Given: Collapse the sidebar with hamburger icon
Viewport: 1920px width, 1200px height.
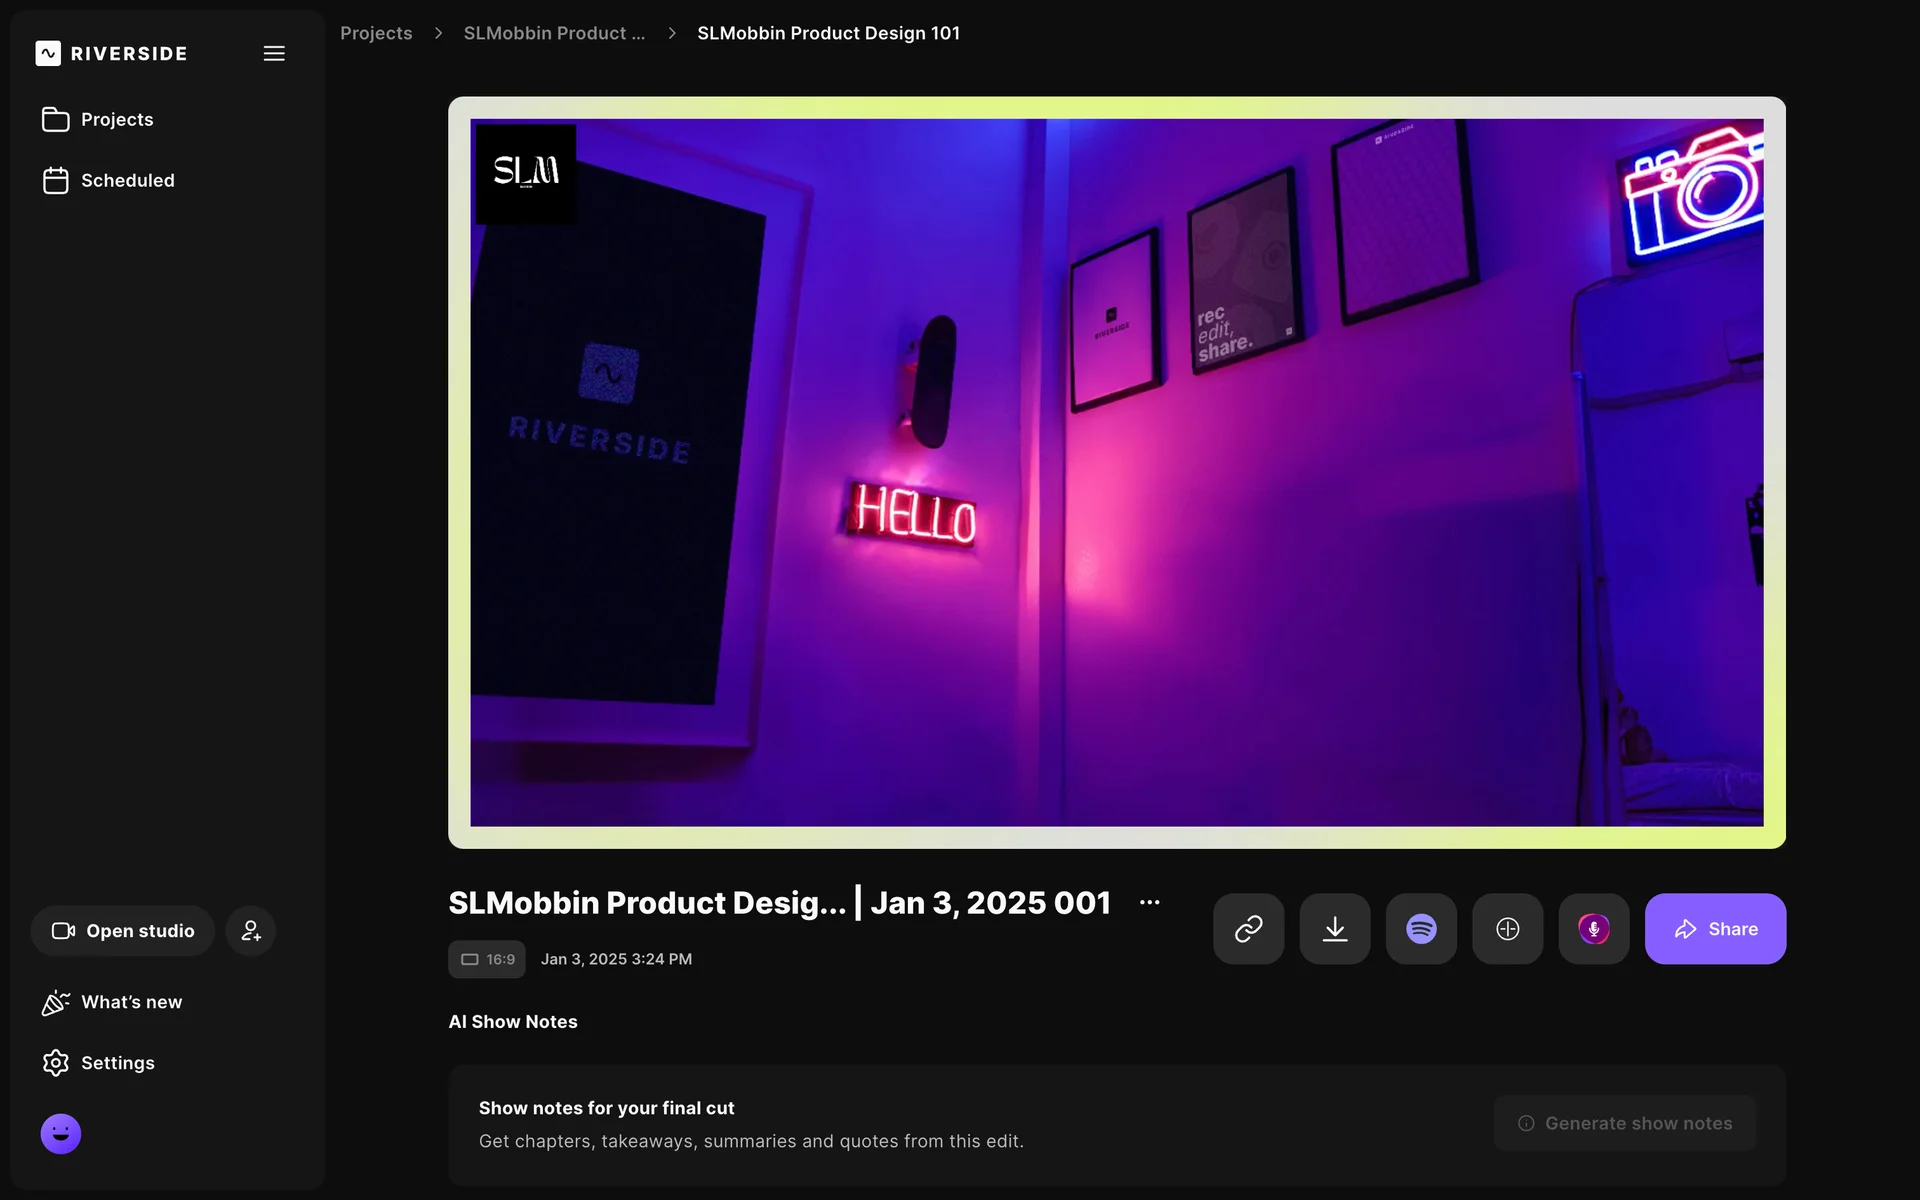Looking at the screenshot, I should [x=274, y=53].
